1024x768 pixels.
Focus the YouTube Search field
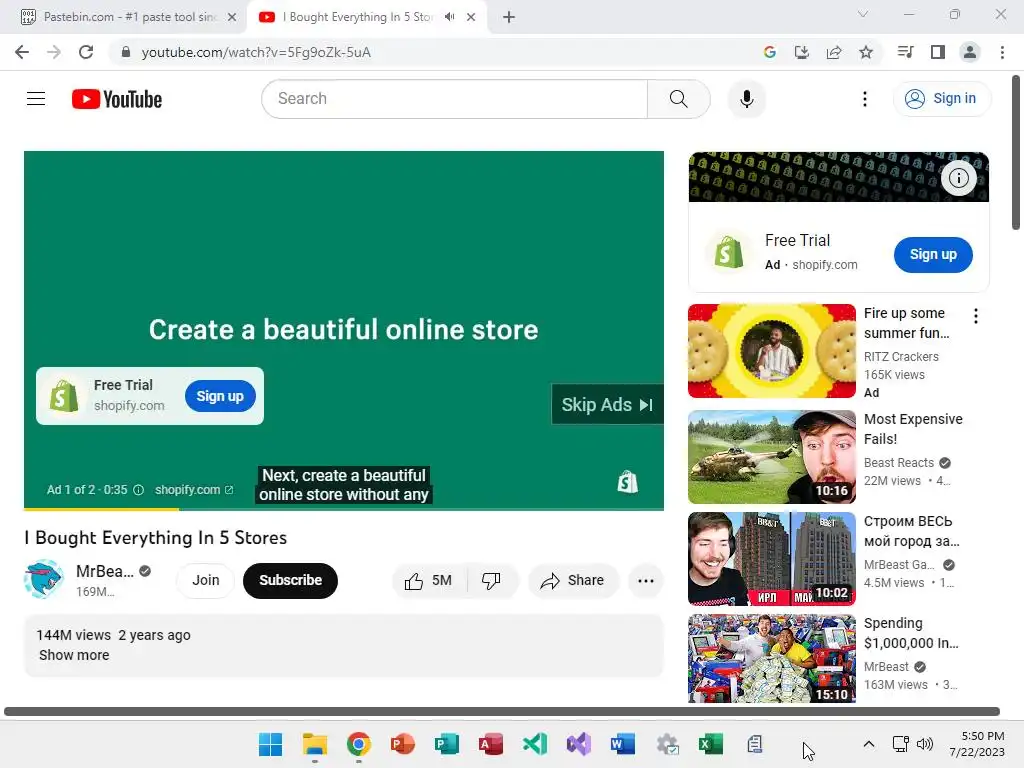click(455, 99)
